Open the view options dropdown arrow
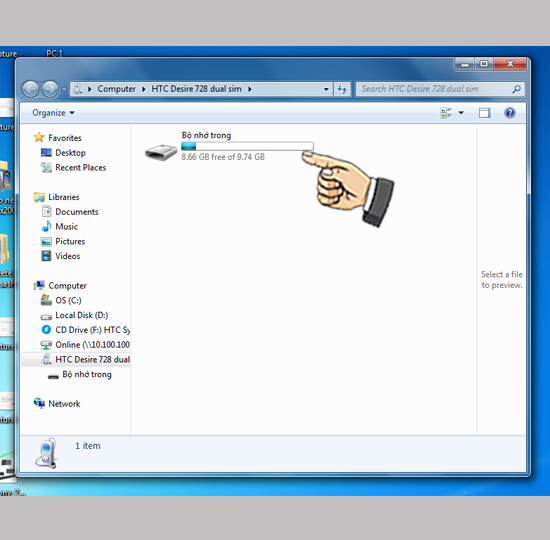This screenshot has width=550, height=540. 461,113
